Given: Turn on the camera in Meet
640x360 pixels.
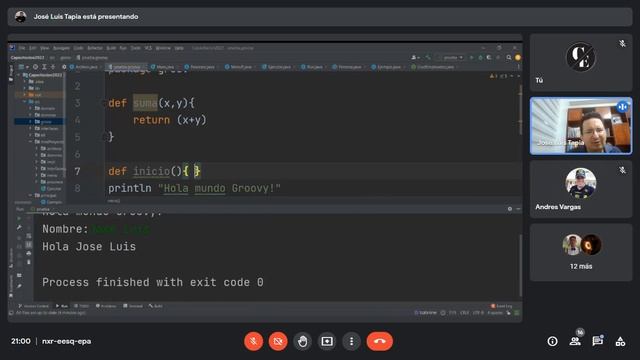Looking at the screenshot, I should [x=278, y=341].
